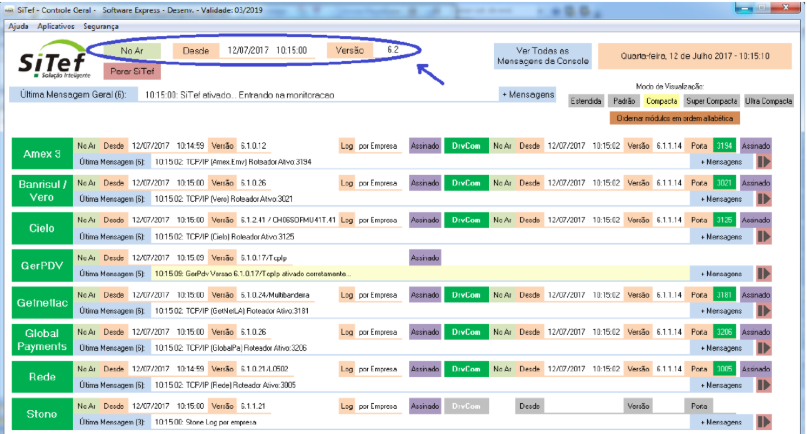Screen dimensions: 807x434
Task: Click GerPDV message 'ativado corretamente'
Action: pos(316,273)
